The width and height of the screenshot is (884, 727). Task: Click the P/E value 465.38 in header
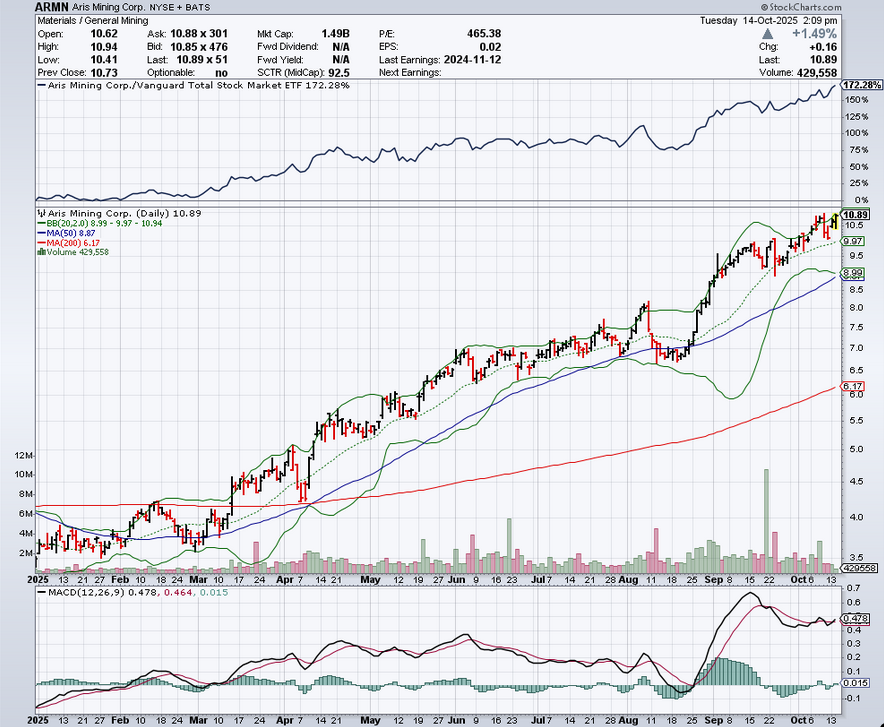pos(485,32)
